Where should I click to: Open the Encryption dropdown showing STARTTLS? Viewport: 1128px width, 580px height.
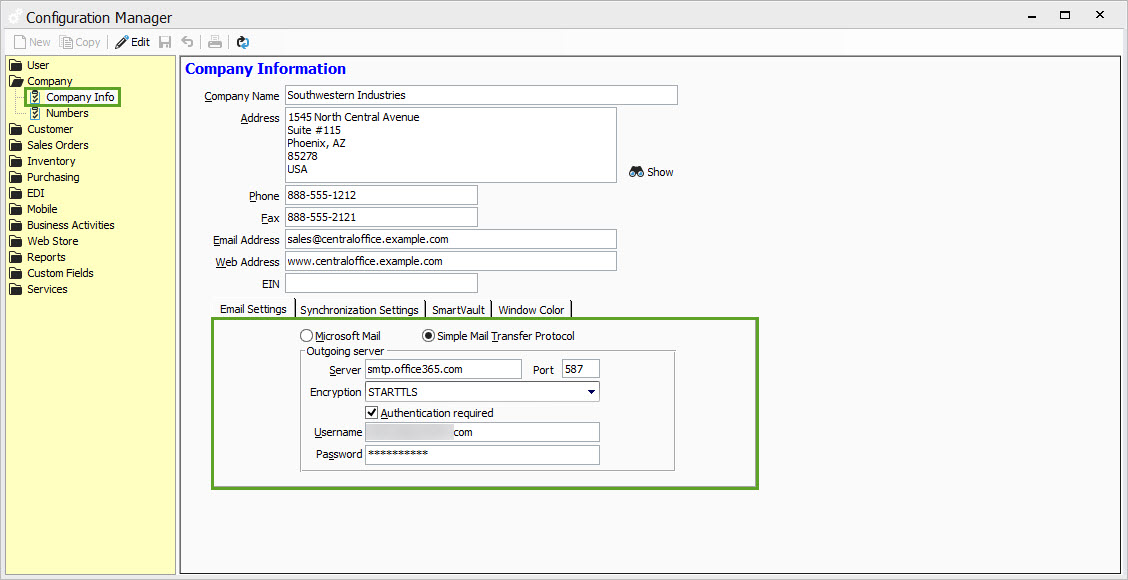tap(483, 391)
